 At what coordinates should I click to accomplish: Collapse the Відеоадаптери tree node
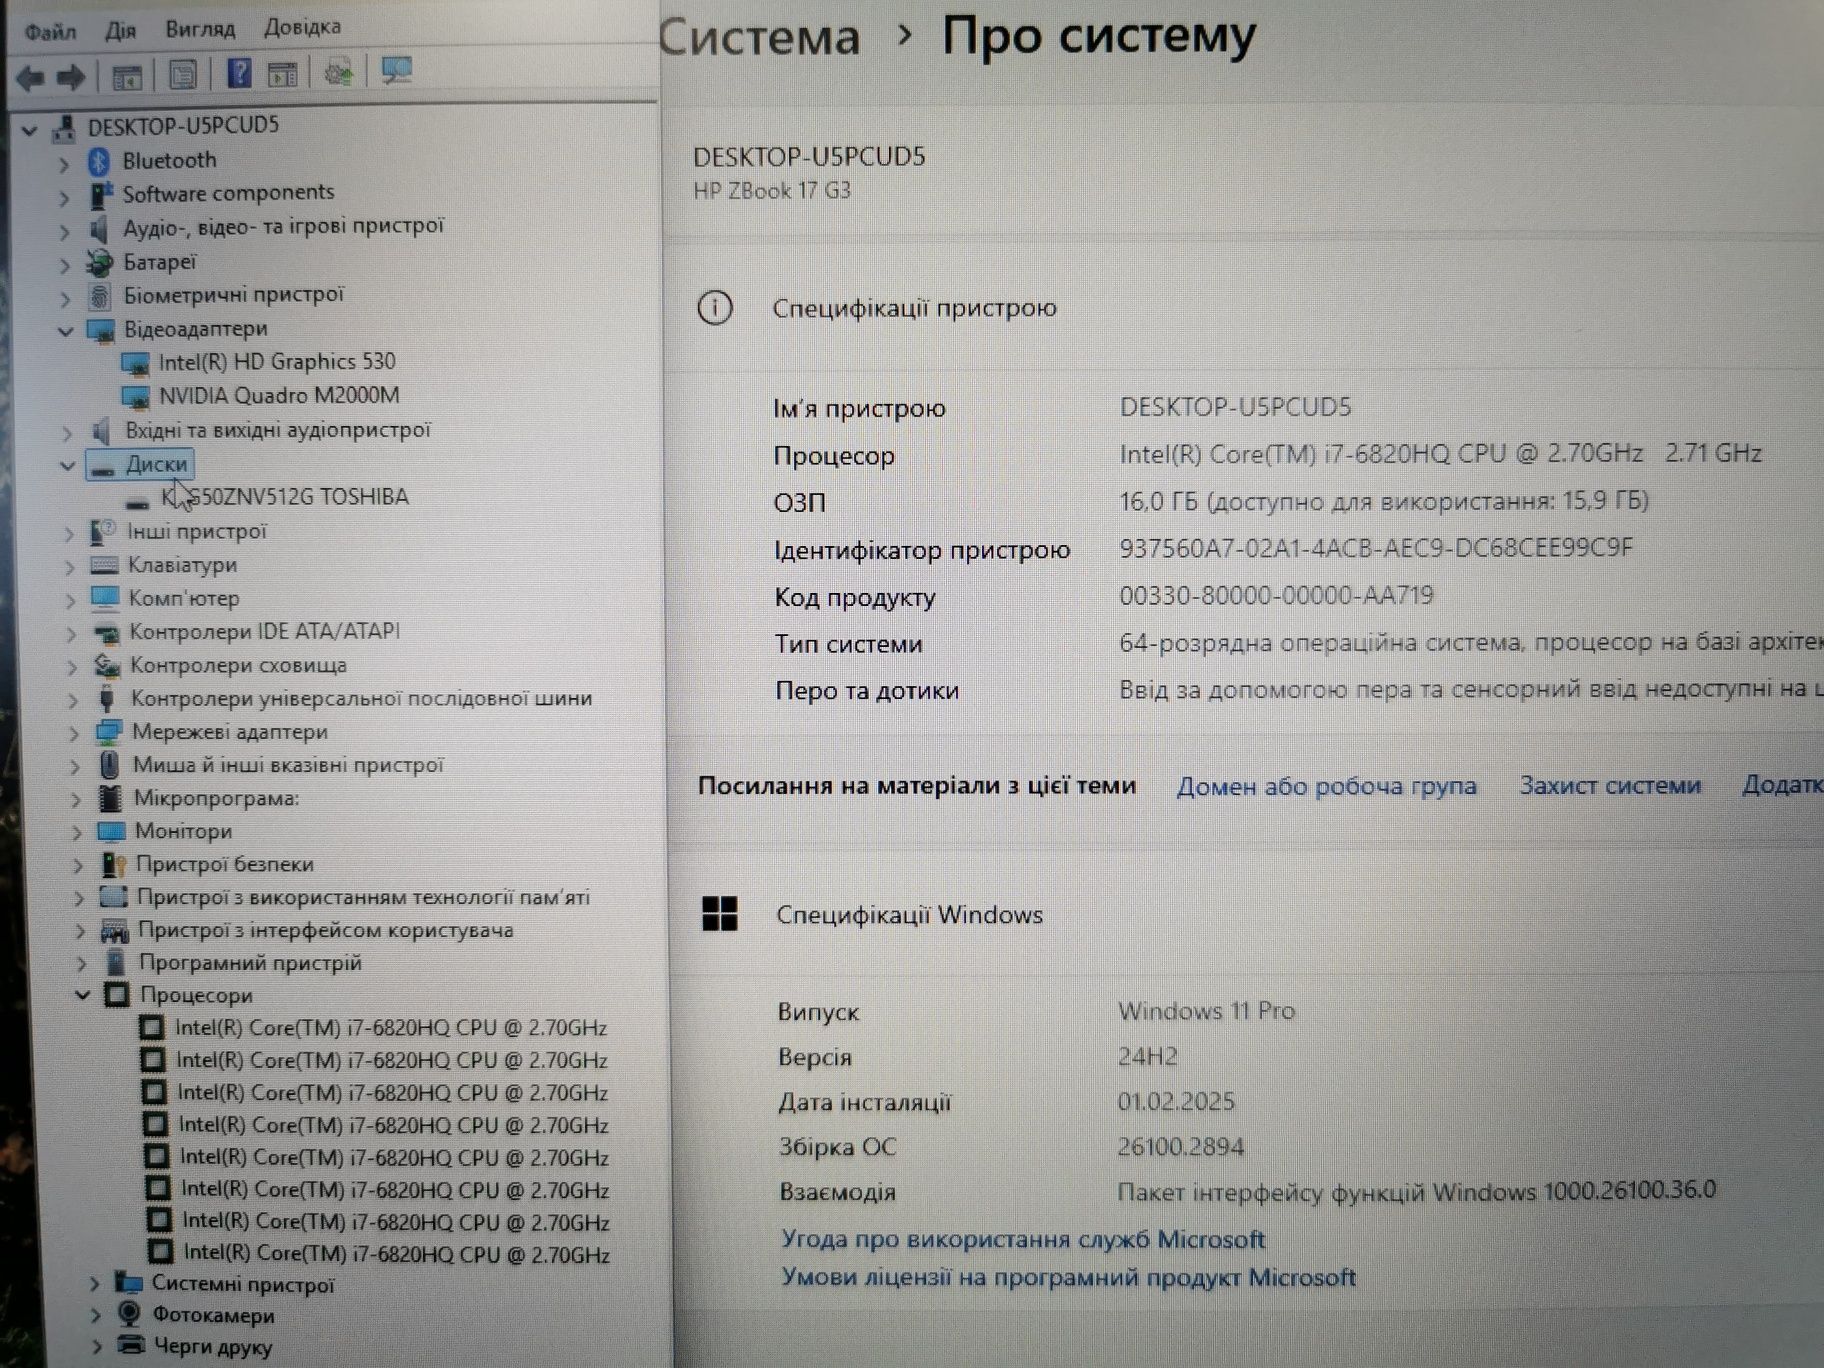coord(66,331)
